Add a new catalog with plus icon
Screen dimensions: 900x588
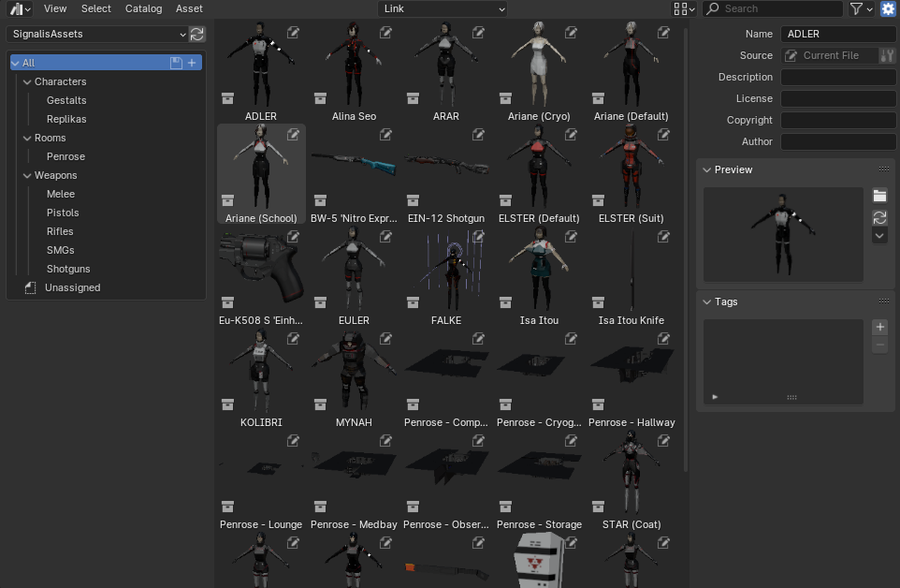tap(192, 63)
